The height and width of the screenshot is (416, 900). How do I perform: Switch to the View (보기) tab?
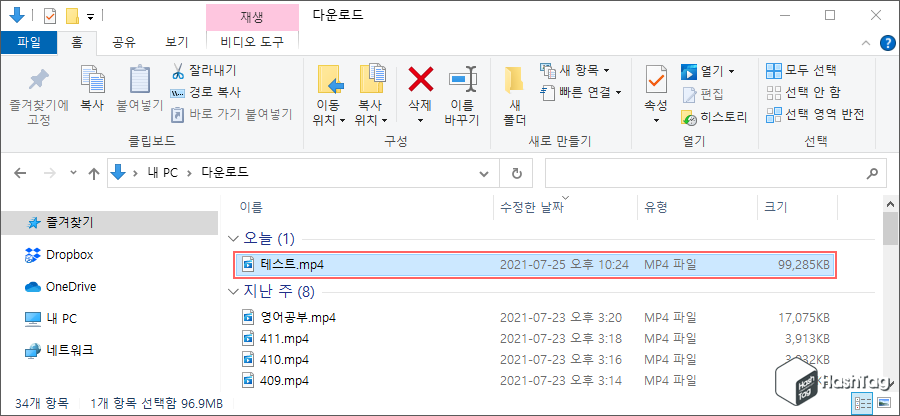[x=176, y=41]
